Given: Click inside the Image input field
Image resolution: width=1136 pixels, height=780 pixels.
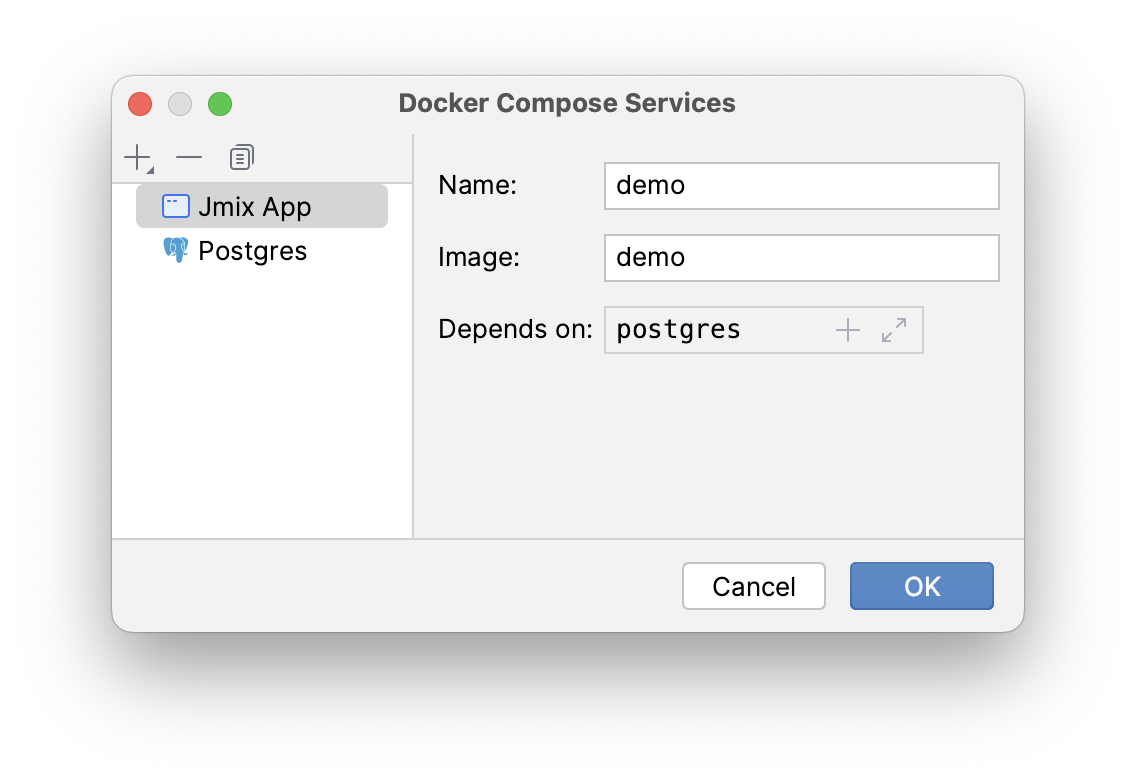Looking at the screenshot, I should coord(800,257).
